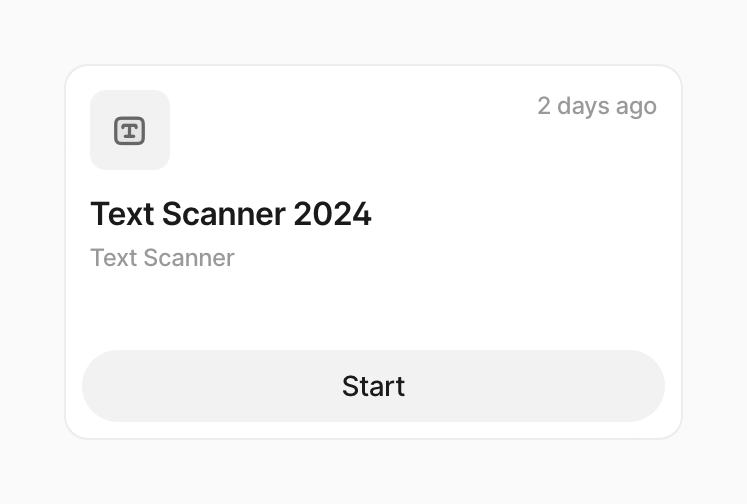Viewport: 747px width, 504px height.
Task: Open the Text Scanner 2024 title
Action: click(231, 214)
